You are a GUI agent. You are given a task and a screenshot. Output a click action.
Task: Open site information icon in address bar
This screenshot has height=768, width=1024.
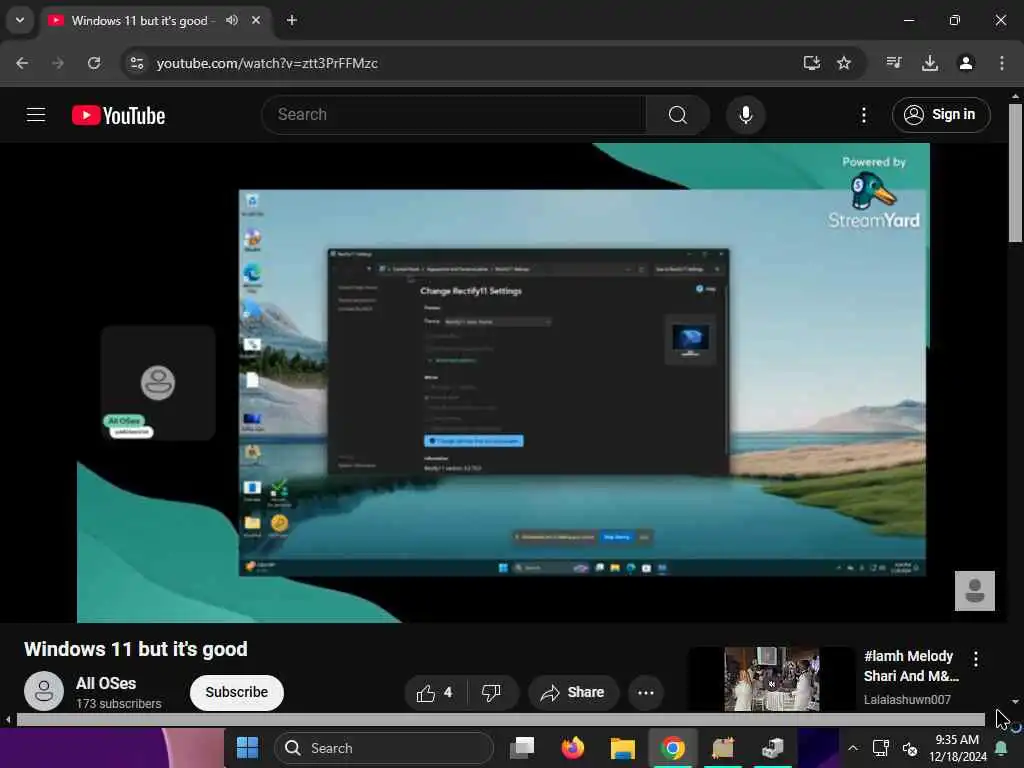pyautogui.click(x=137, y=63)
